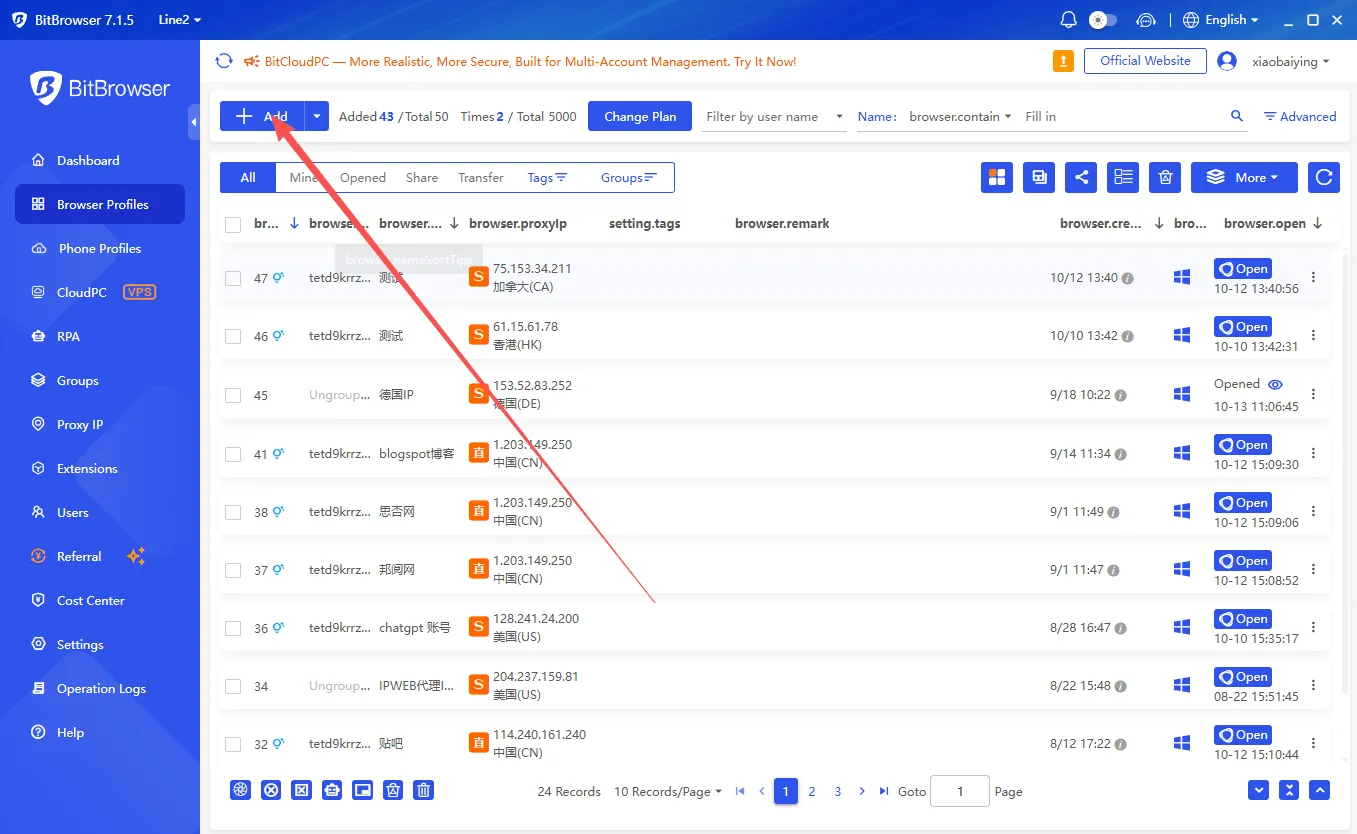Viewport: 1357px width, 834px height.
Task: Tick the select-all header checkbox
Action: point(233,225)
